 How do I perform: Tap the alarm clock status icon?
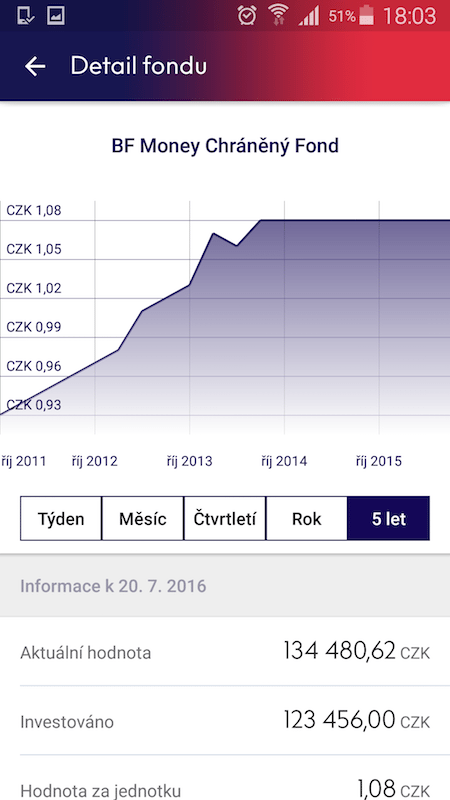click(247, 16)
